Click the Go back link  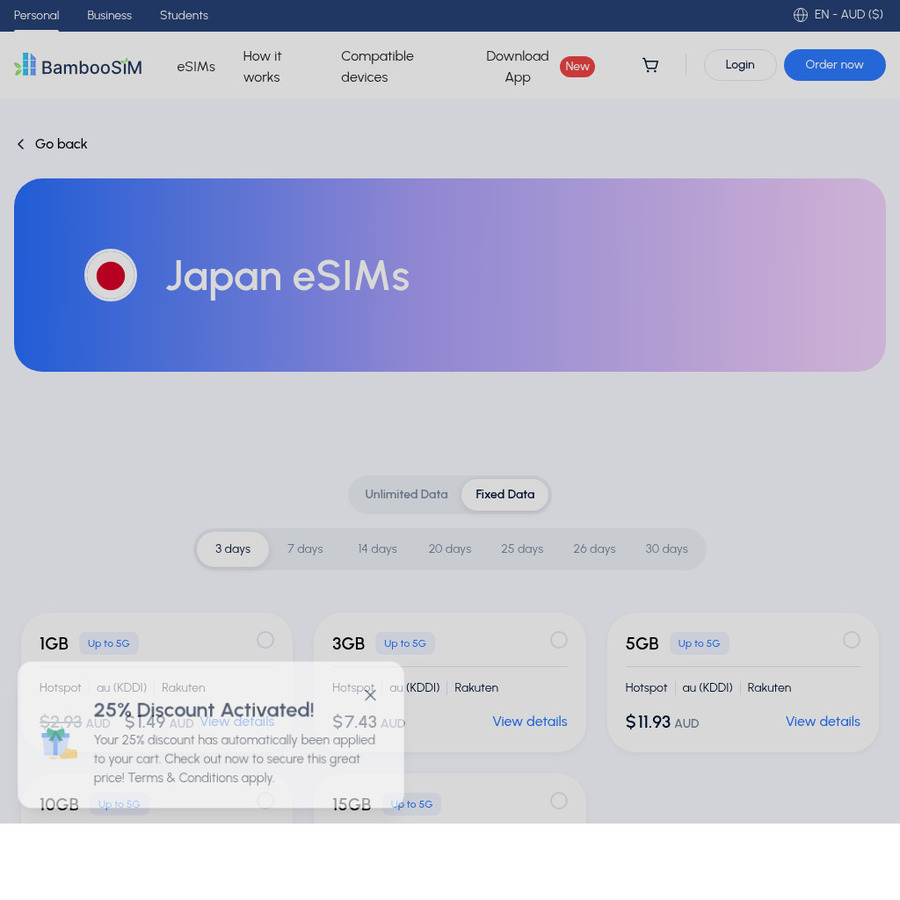pyautogui.click(x=52, y=144)
